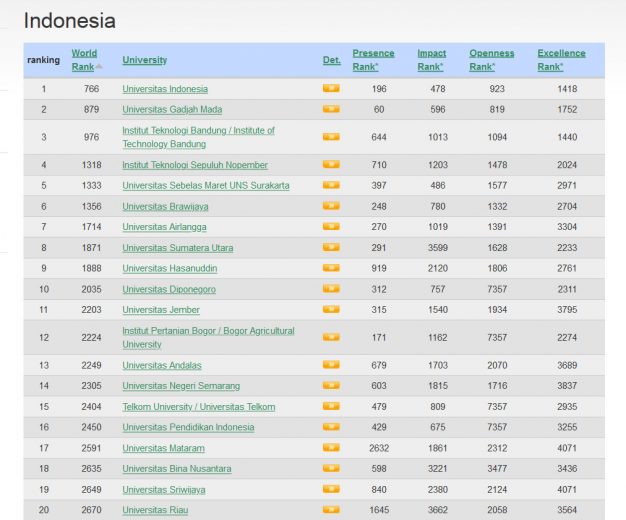Visit the Telkom University / Universitas Telkom link

point(198,407)
